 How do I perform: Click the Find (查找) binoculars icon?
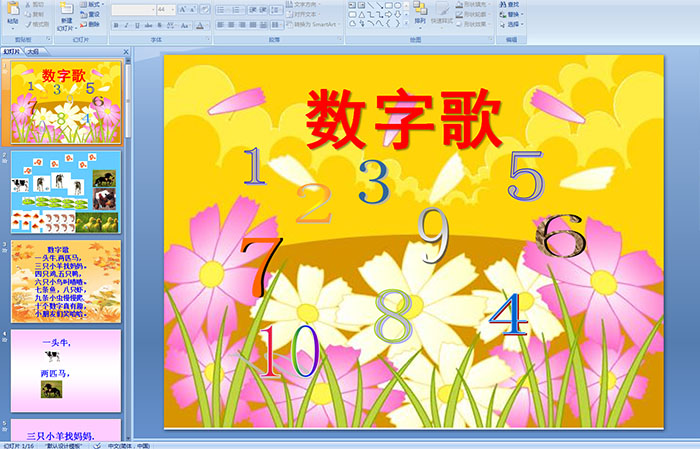(x=503, y=5)
